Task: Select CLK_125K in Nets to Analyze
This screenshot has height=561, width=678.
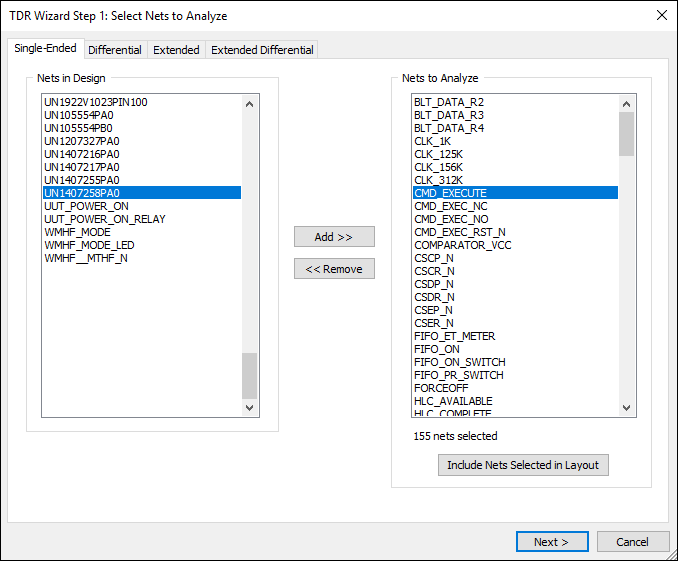Action: 438,154
